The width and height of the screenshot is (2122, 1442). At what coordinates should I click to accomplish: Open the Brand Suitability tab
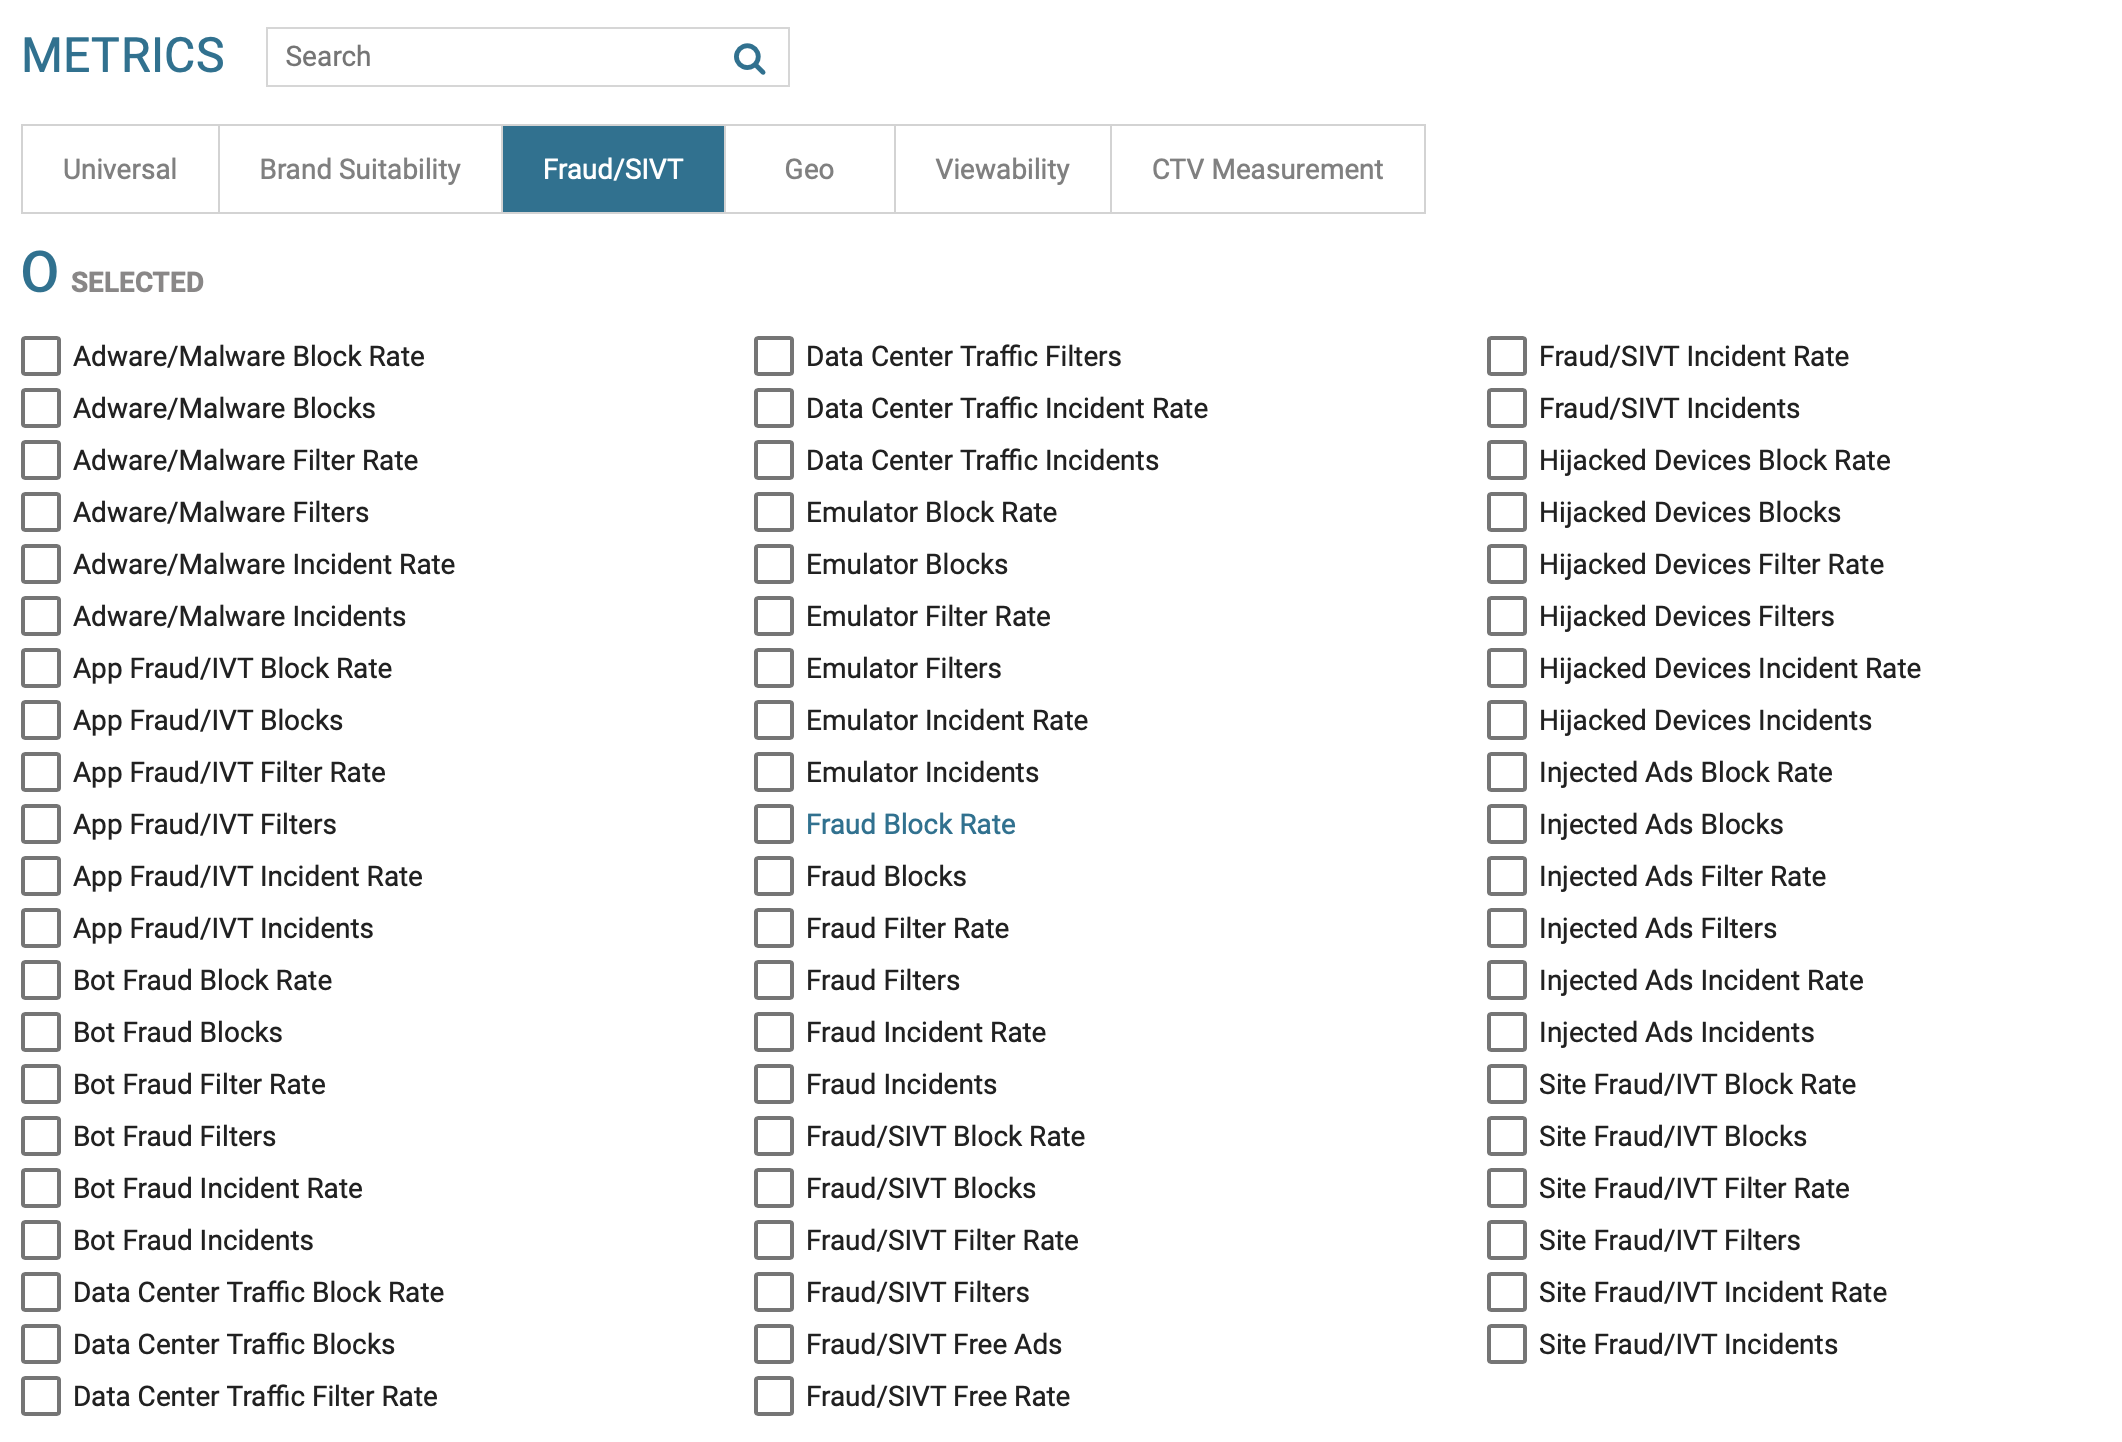(x=360, y=169)
